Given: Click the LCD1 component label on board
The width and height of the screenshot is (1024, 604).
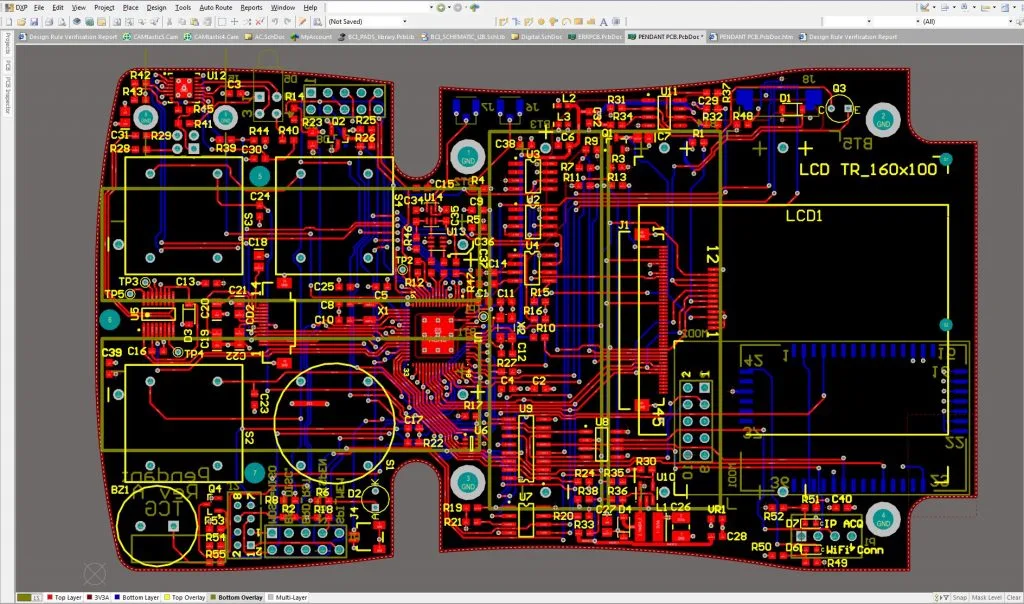Looking at the screenshot, I should pos(803,215).
